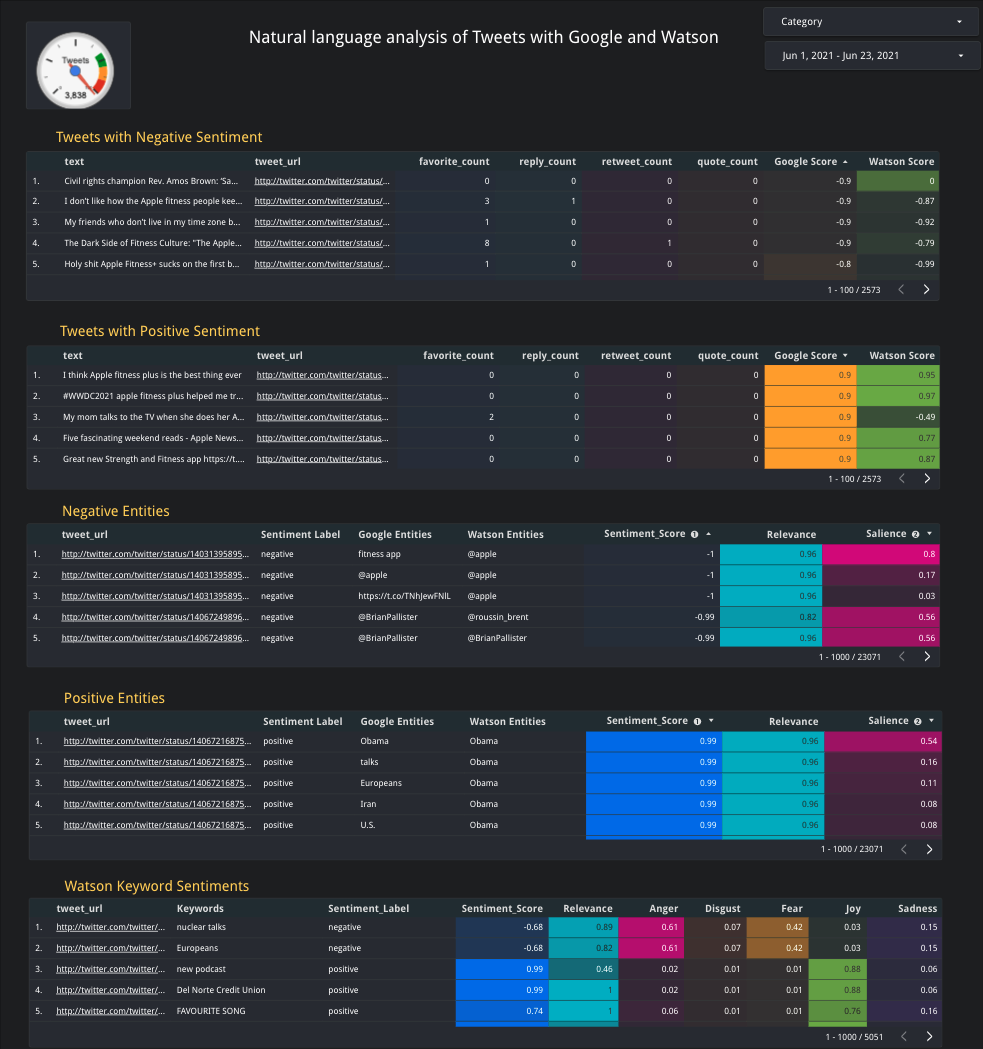The height and width of the screenshot is (1049, 983).
Task: Open the Jun 1 – Jun 23, 2021 date range picker
Action: 871,56
